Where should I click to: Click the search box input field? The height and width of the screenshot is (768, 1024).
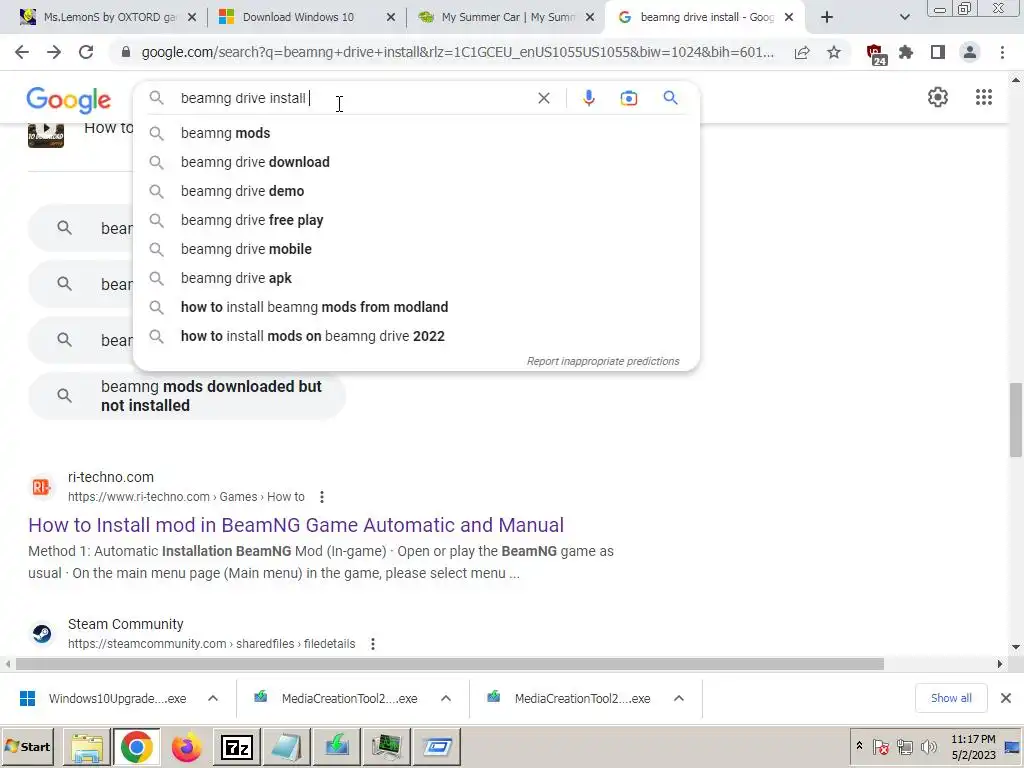pos(353,98)
